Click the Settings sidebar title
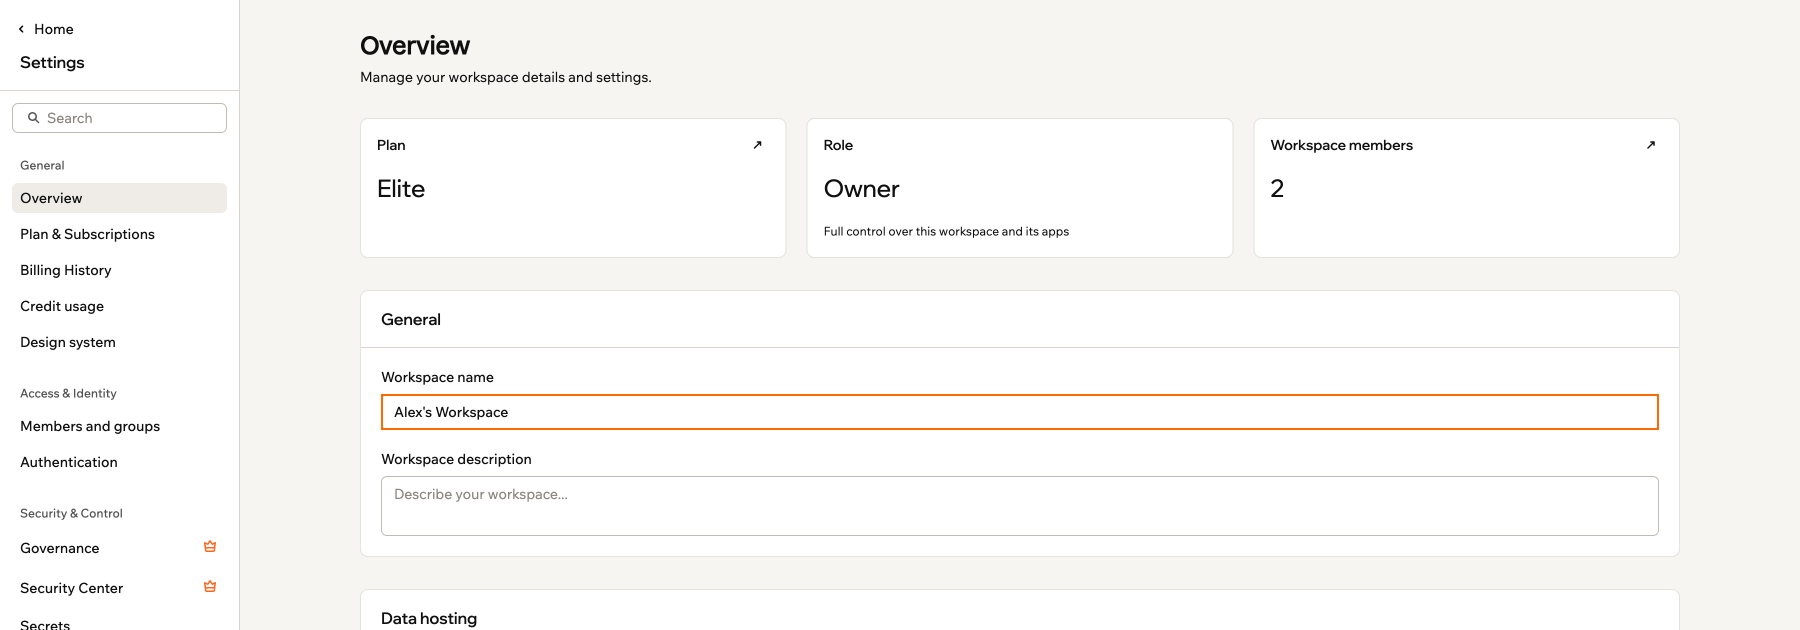The height and width of the screenshot is (630, 1800). 52,62
